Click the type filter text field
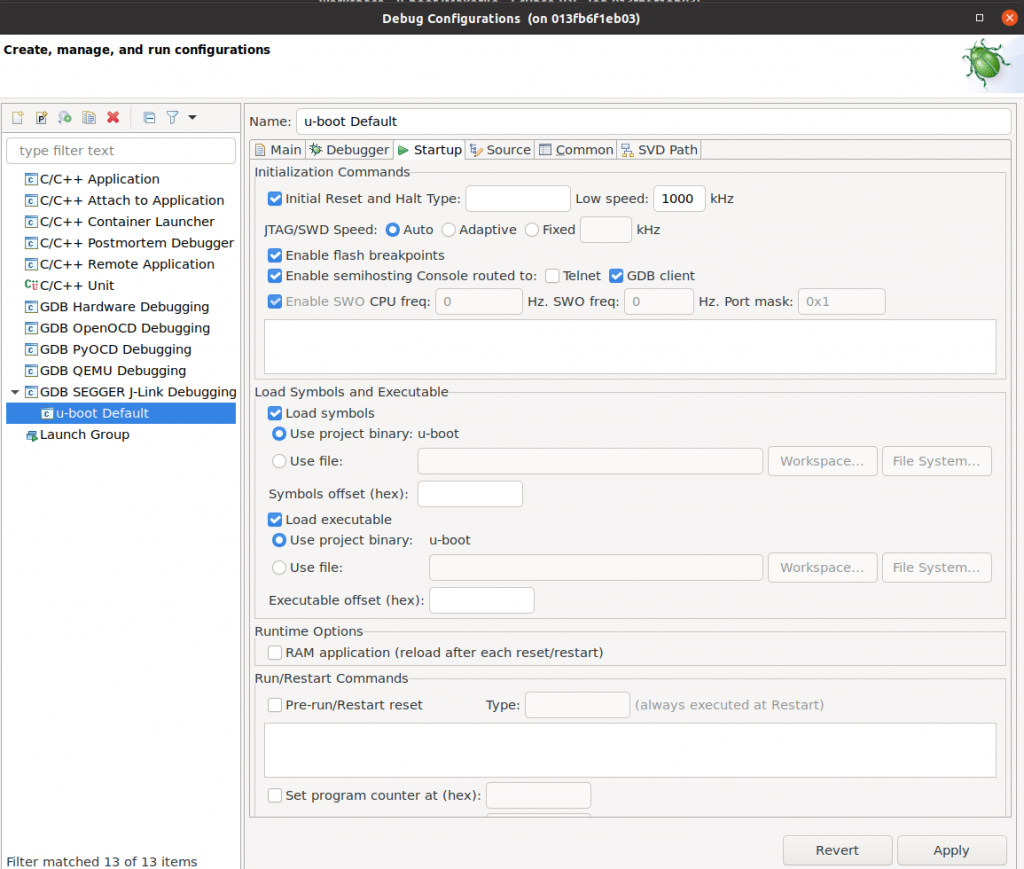Screen dimensions: 1024x869 (x=121, y=151)
